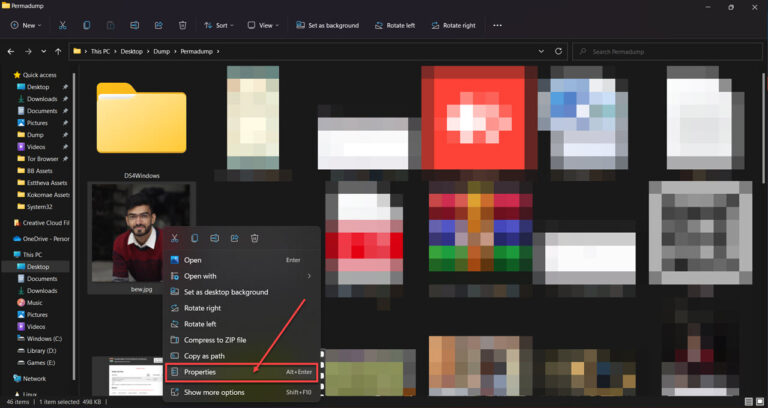Open Music under This PC
This screenshot has height=408, width=768.
point(30,303)
